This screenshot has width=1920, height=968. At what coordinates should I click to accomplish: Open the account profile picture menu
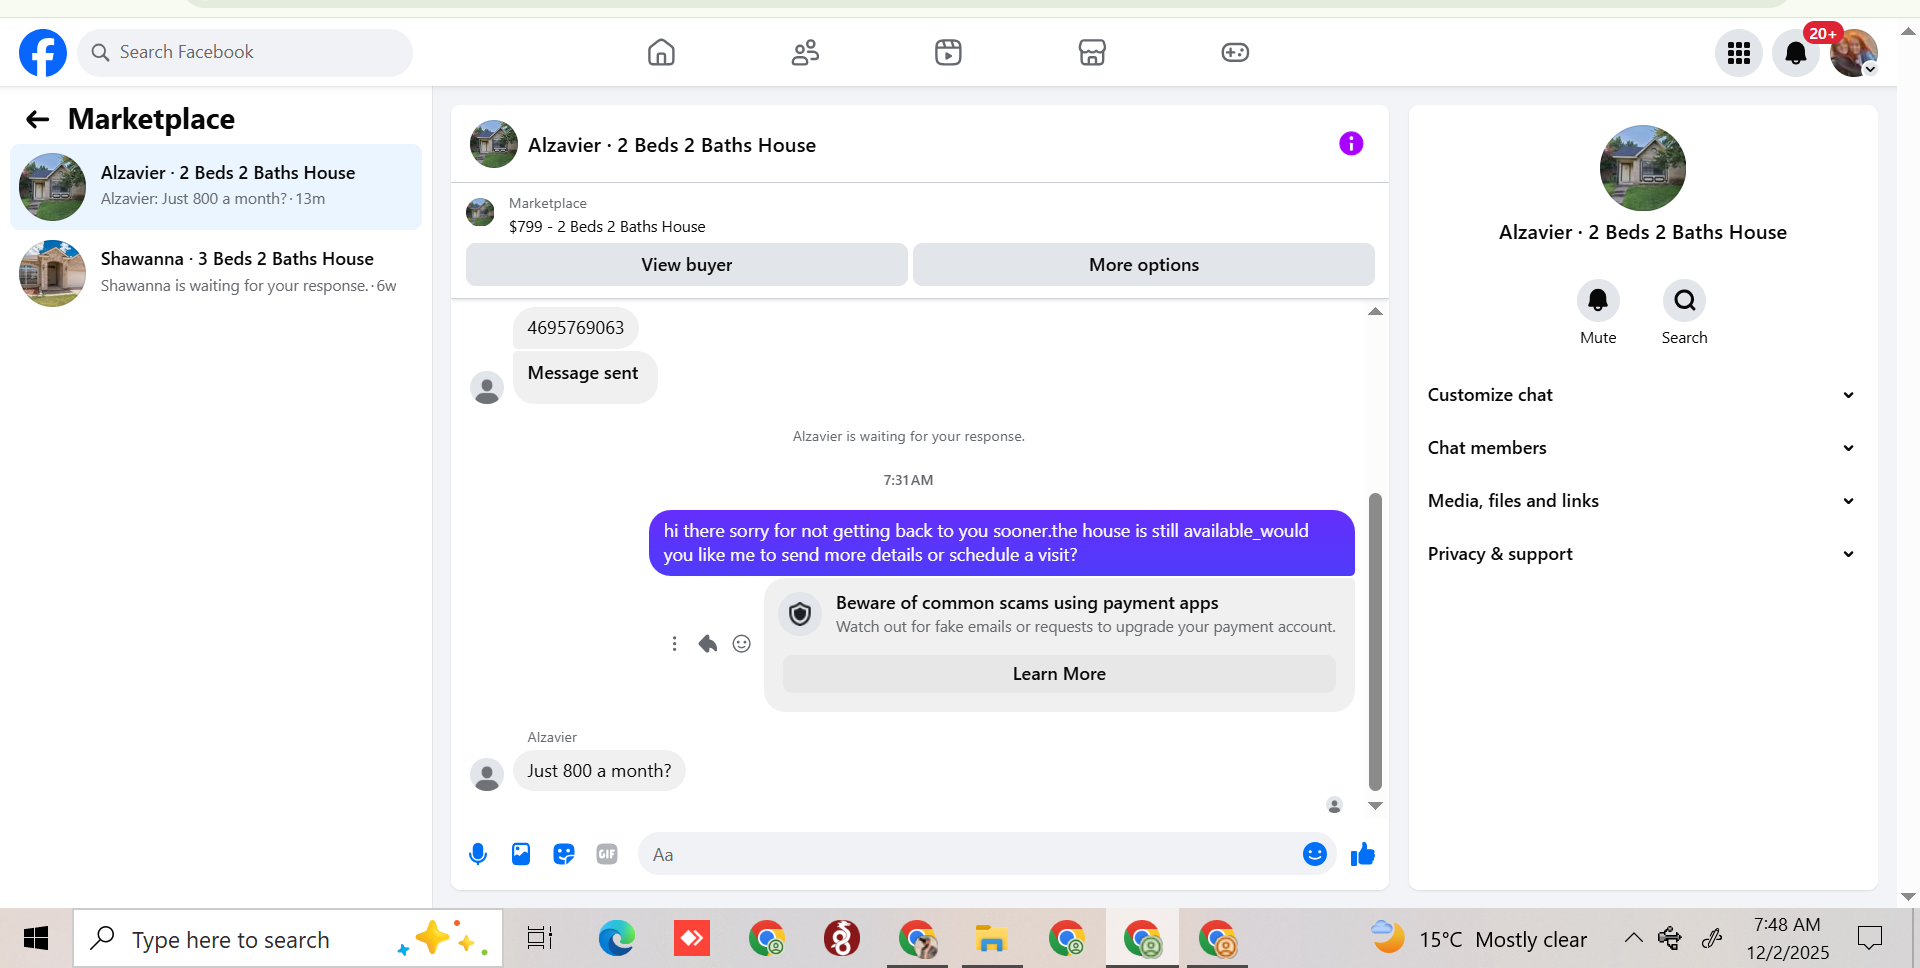tap(1854, 53)
